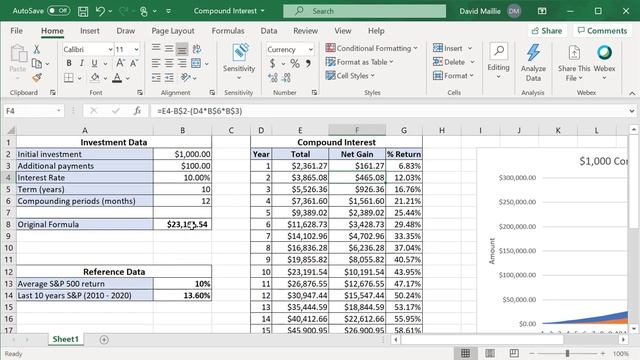Open the Formulas ribbon tab
This screenshot has height=360, width=640.
click(x=228, y=31)
